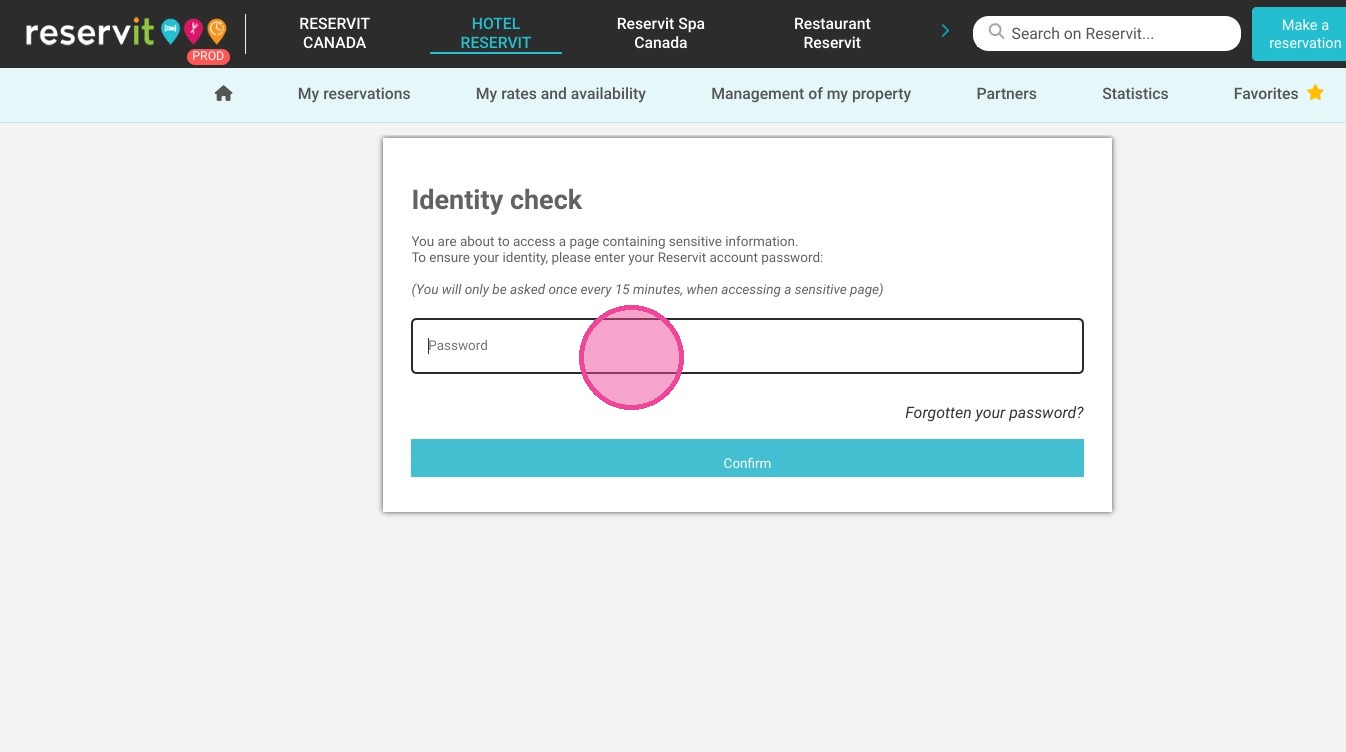Click the reservit logo text
This screenshot has width=1346, height=752.
90,33
